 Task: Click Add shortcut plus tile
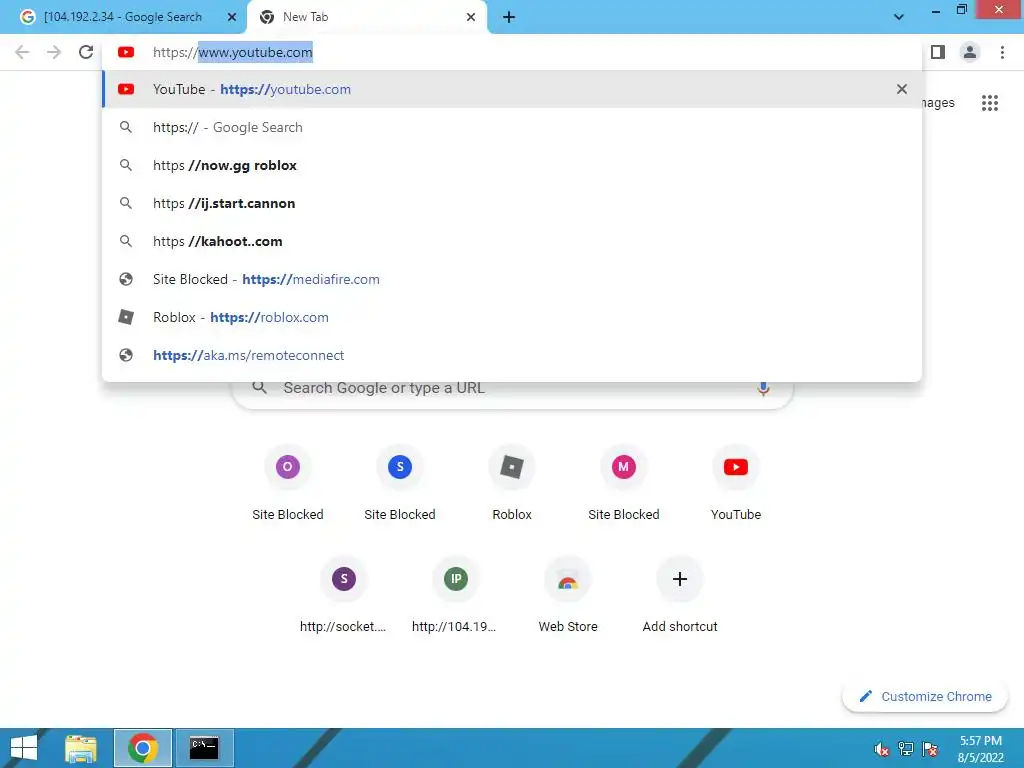(680, 595)
